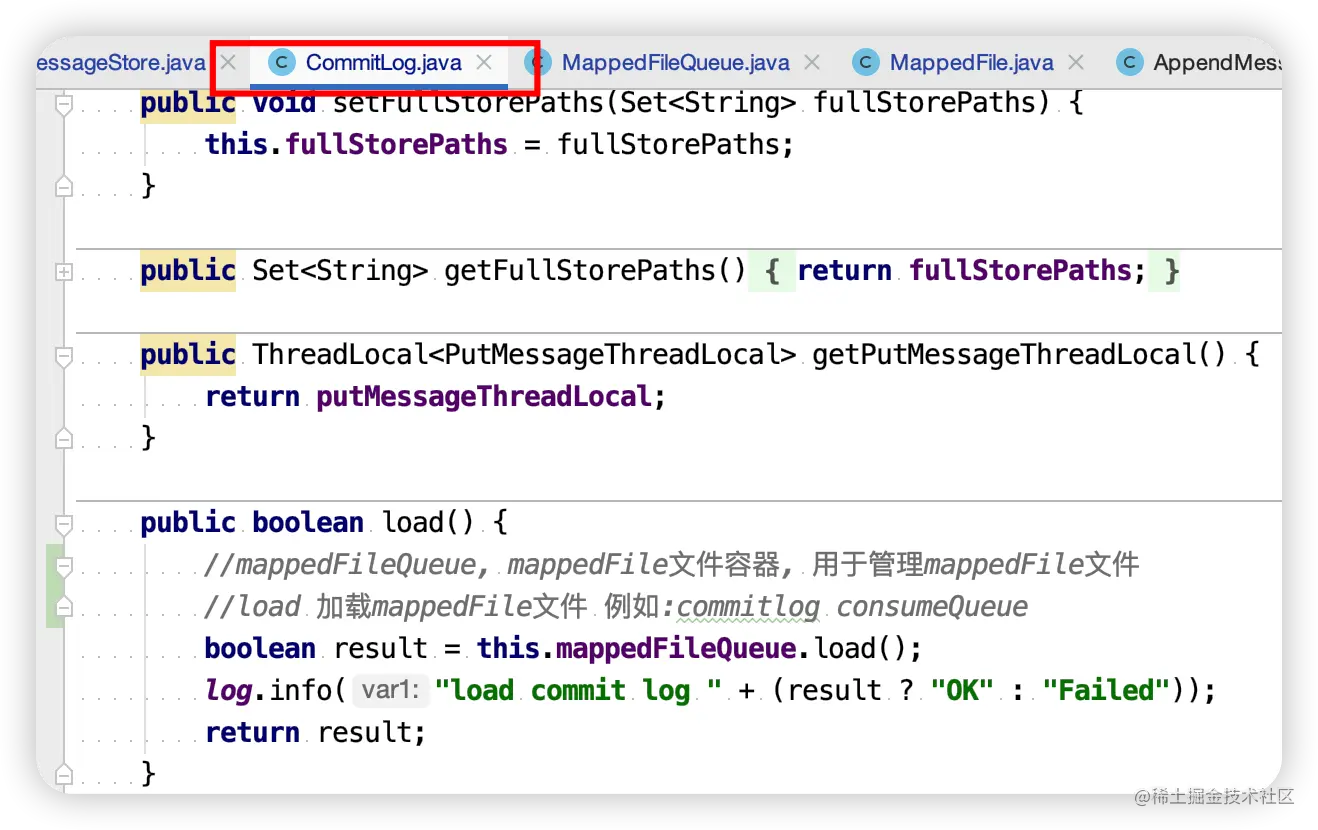Click fold end marker at //load comment line
The height and width of the screenshot is (830, 1318).
coord(64,607)
